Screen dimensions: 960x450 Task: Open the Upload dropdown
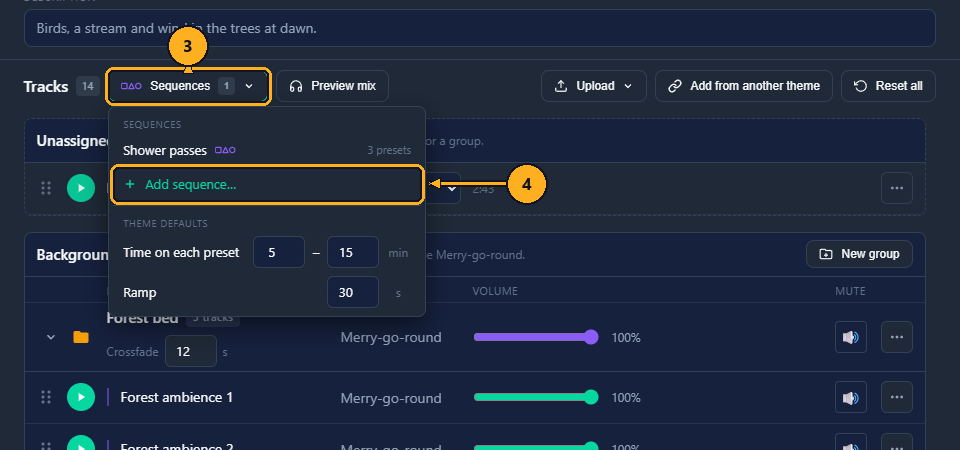593,86
